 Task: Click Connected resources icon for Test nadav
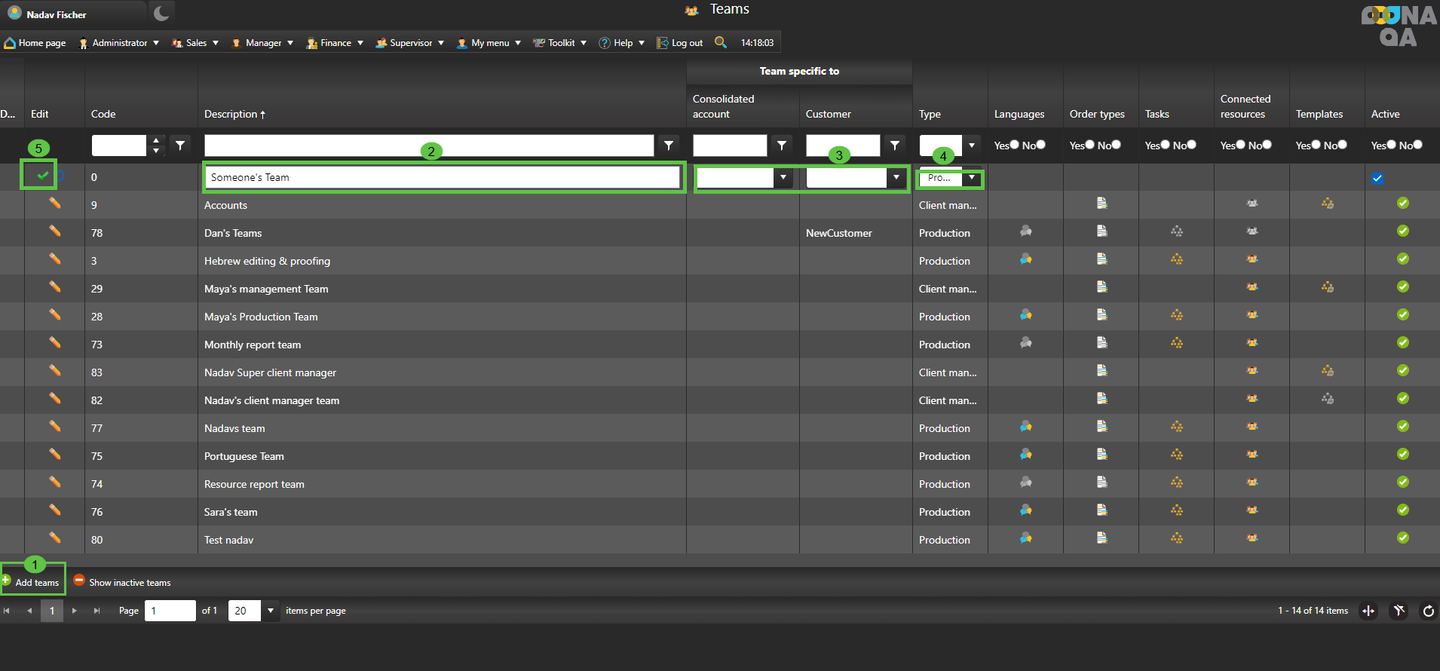tap(1252, 539)
